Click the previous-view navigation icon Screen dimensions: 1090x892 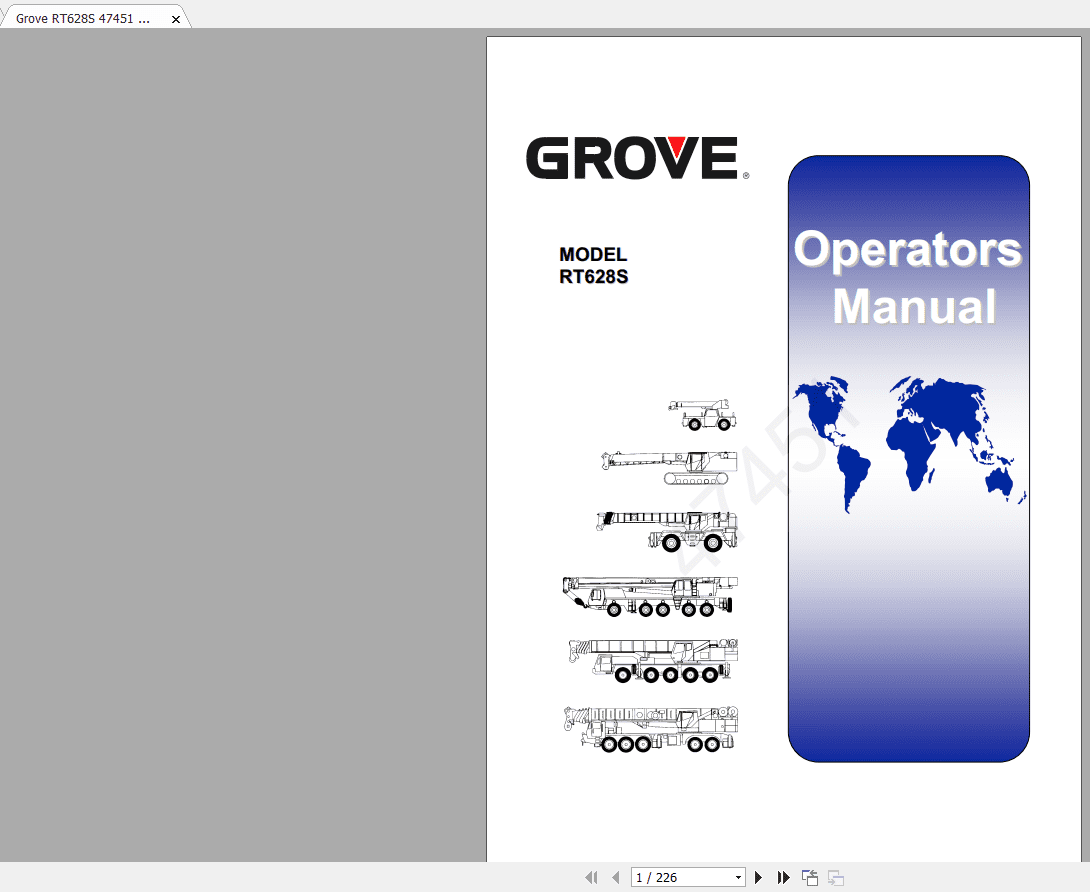pyautogui.click(x=809, y=876)
